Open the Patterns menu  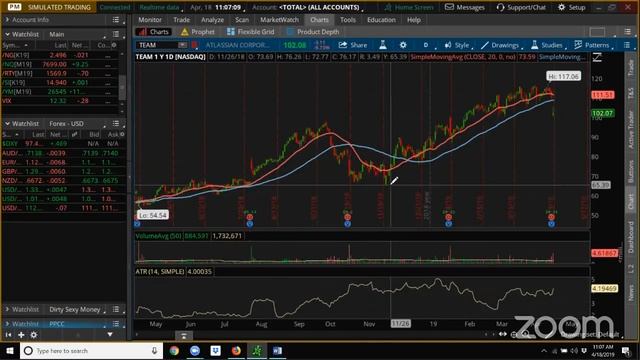point(593,45)
